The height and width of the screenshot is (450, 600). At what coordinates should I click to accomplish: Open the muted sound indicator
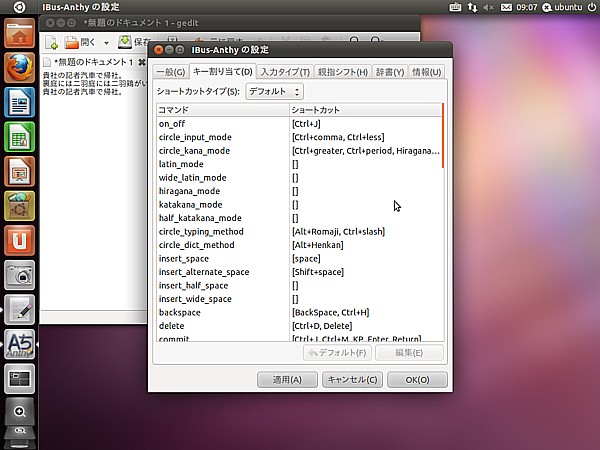(488, 7)
